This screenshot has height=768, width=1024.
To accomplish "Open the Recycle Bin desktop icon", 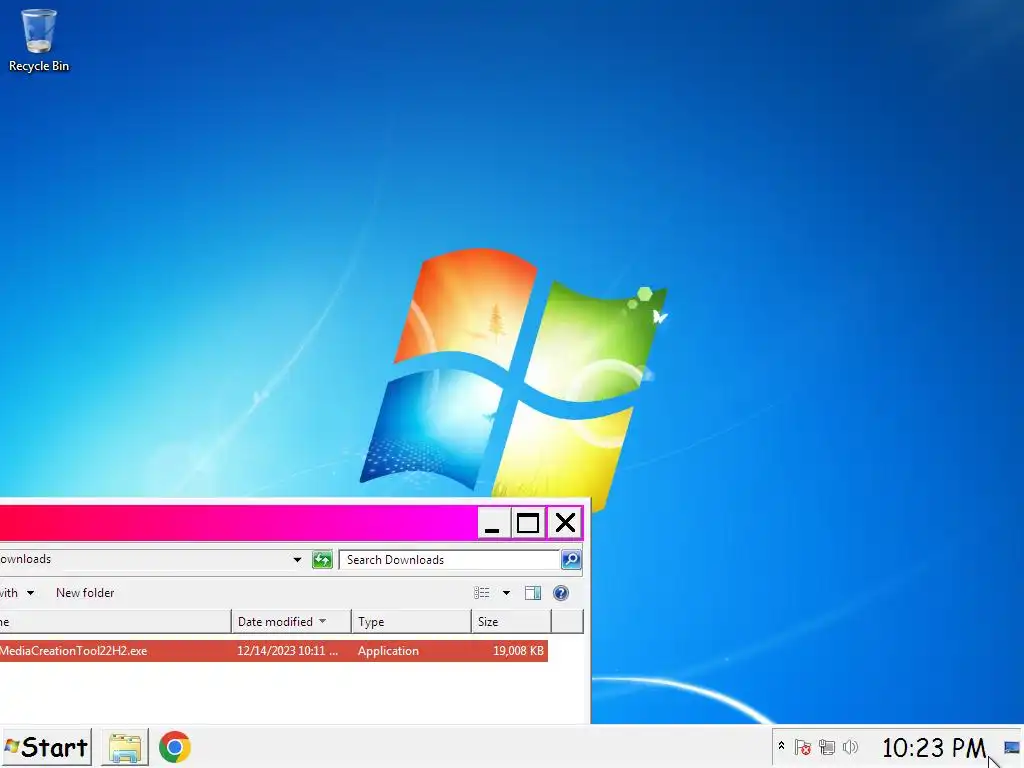I will pyautogui.click(x=39, y=40).
